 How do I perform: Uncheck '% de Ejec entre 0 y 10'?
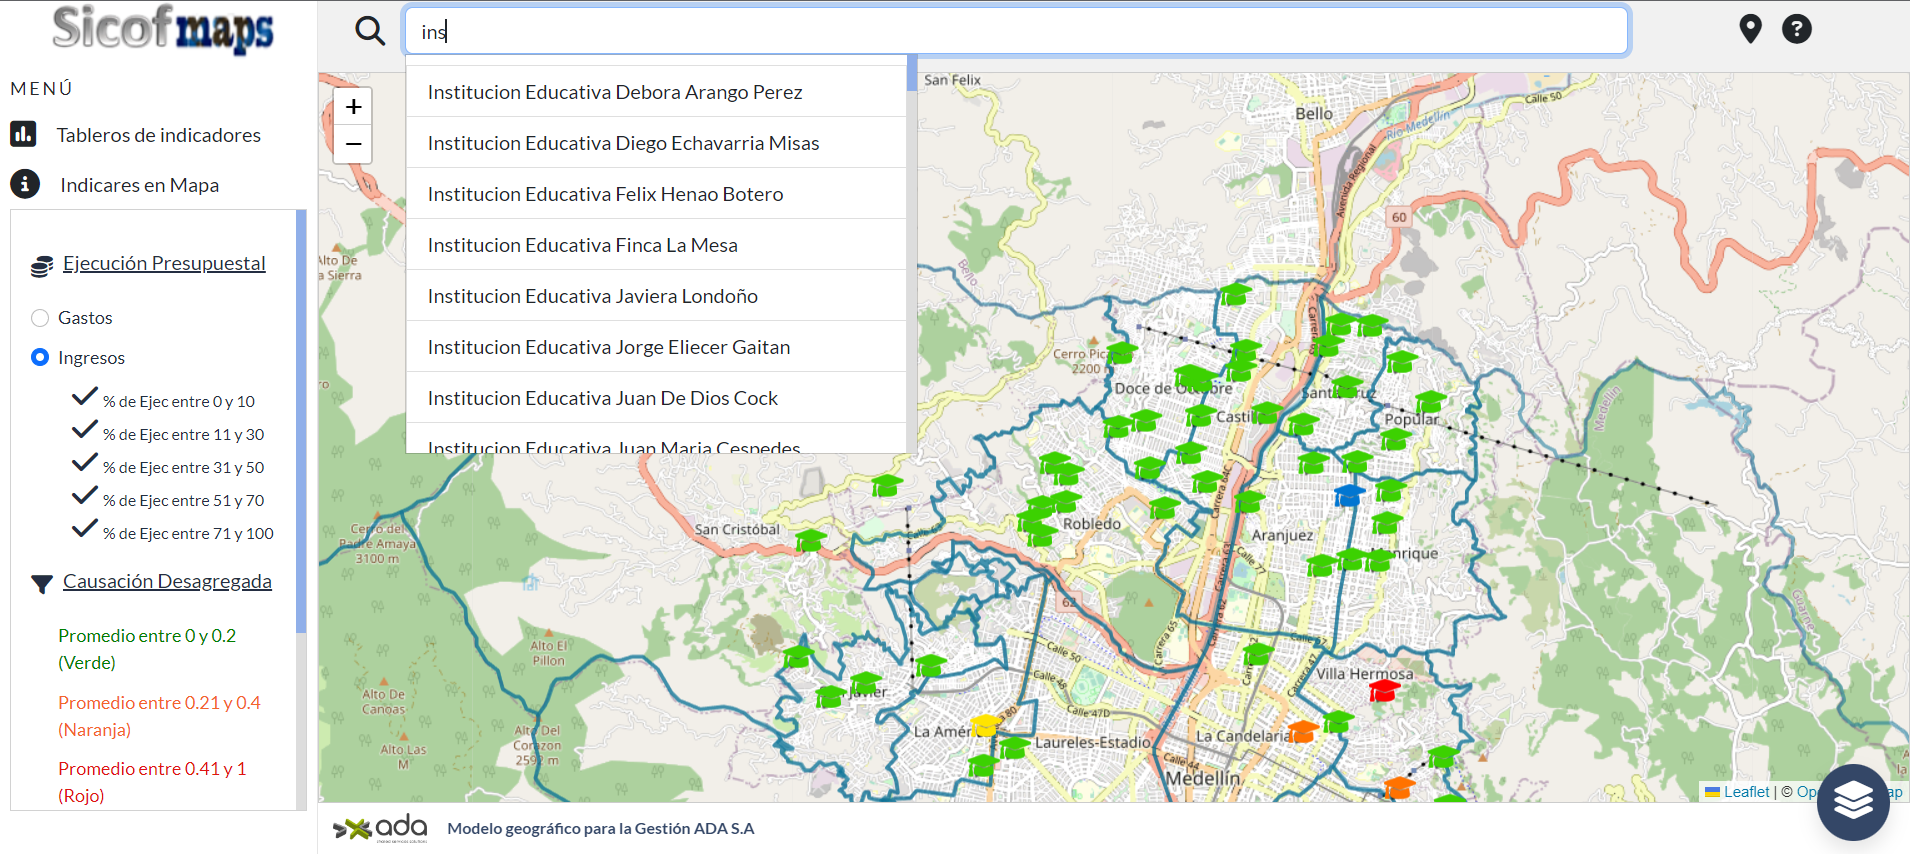[85, 398]
